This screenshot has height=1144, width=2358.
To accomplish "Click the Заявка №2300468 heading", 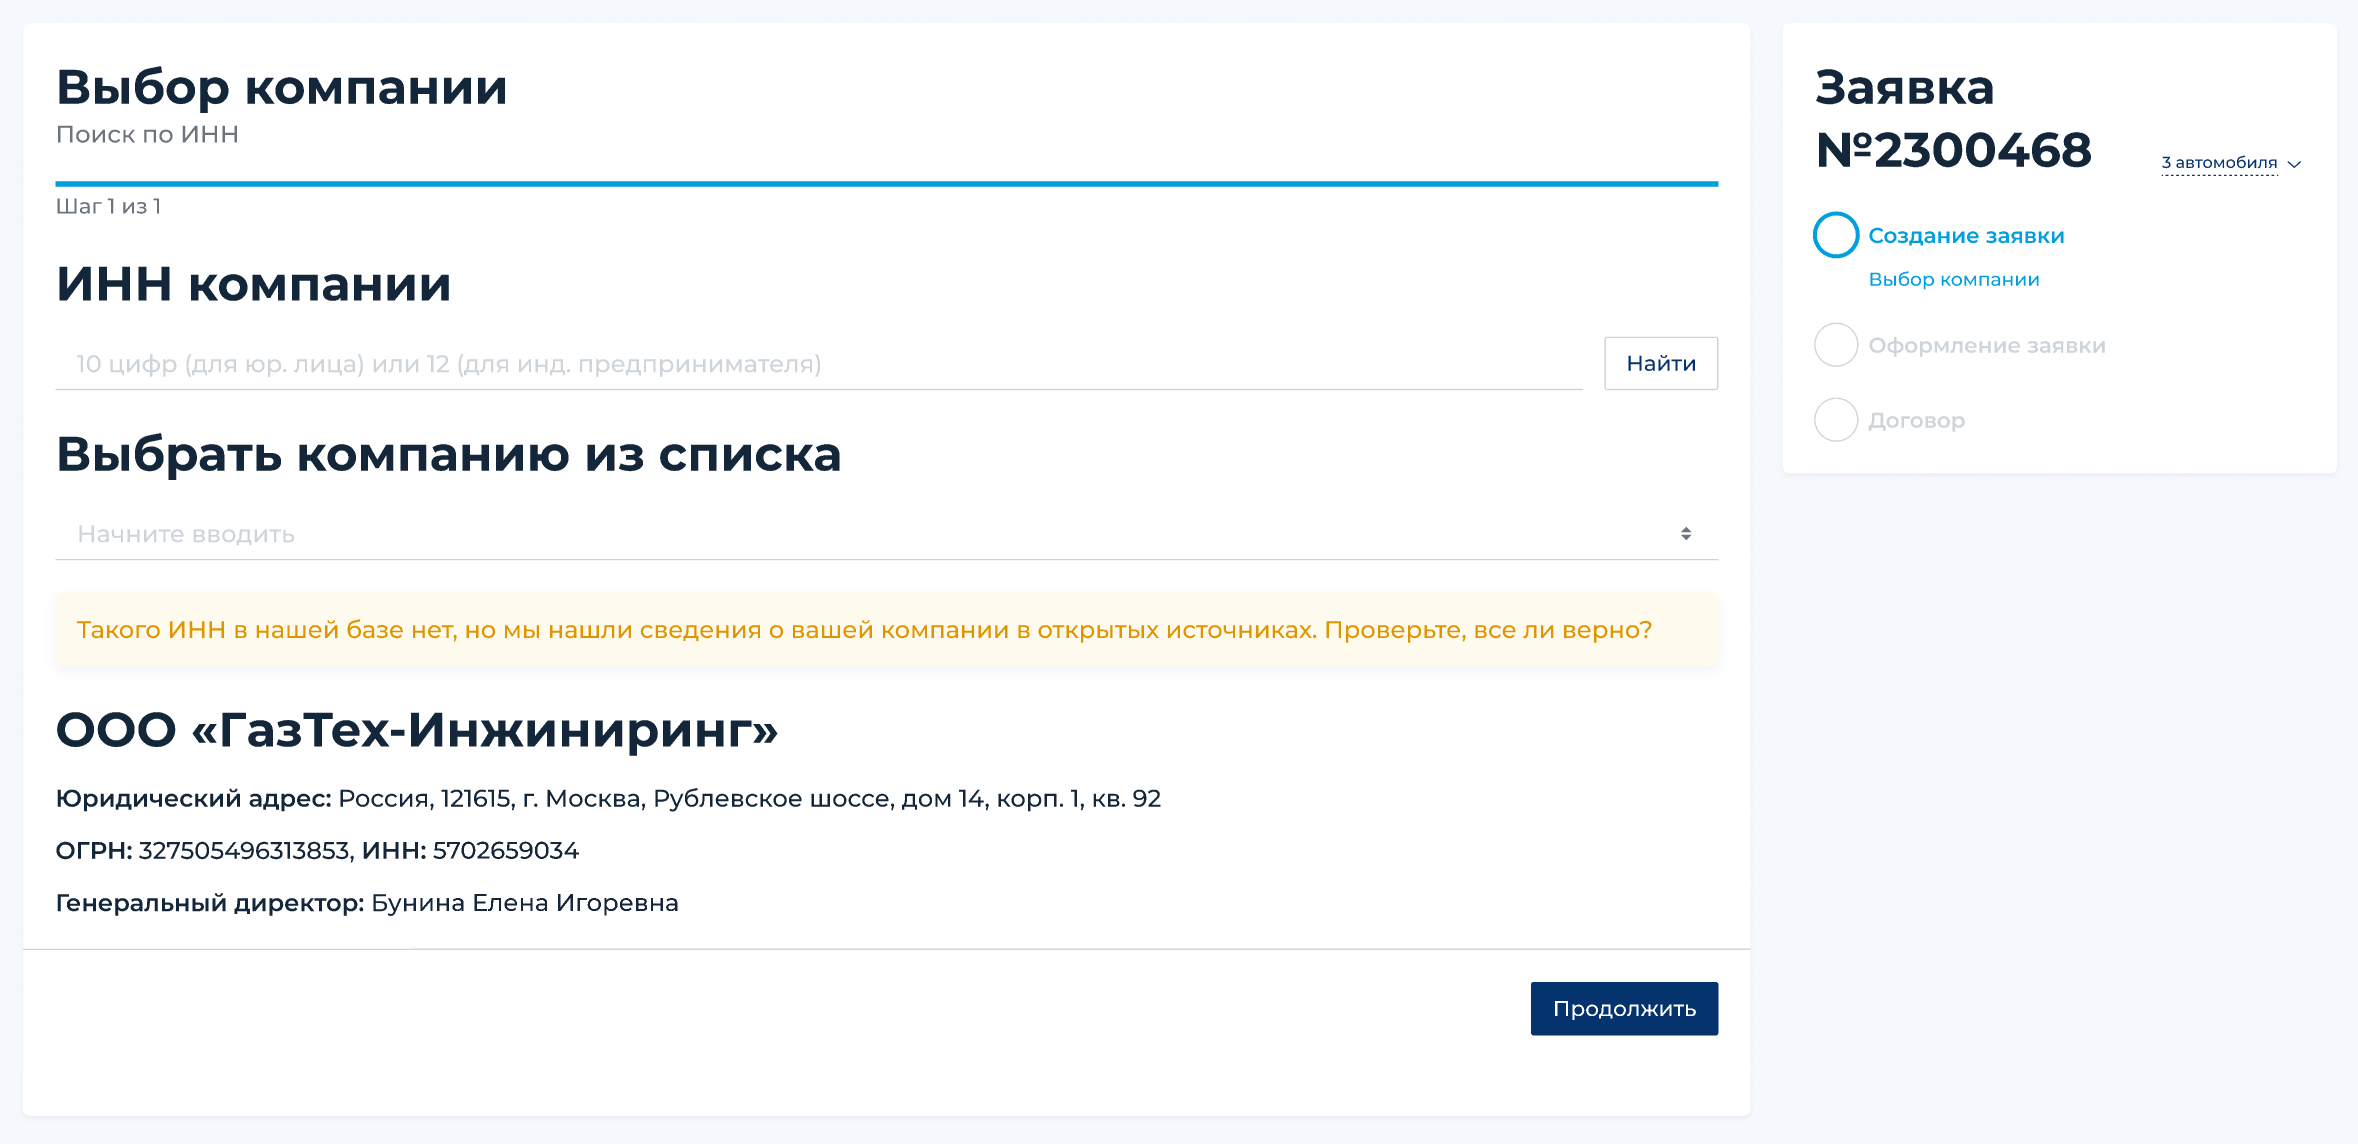I will (x=1952, y=119).
